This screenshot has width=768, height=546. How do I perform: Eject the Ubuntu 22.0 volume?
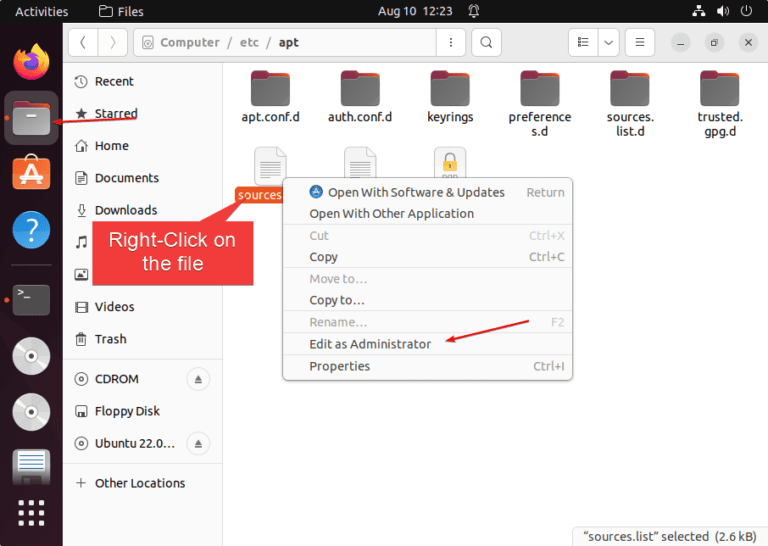coord(198,444)
